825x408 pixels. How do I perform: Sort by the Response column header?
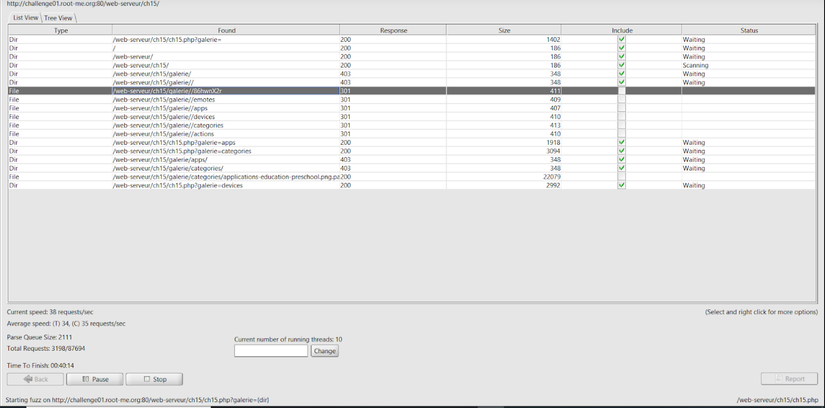pos(393,31)
